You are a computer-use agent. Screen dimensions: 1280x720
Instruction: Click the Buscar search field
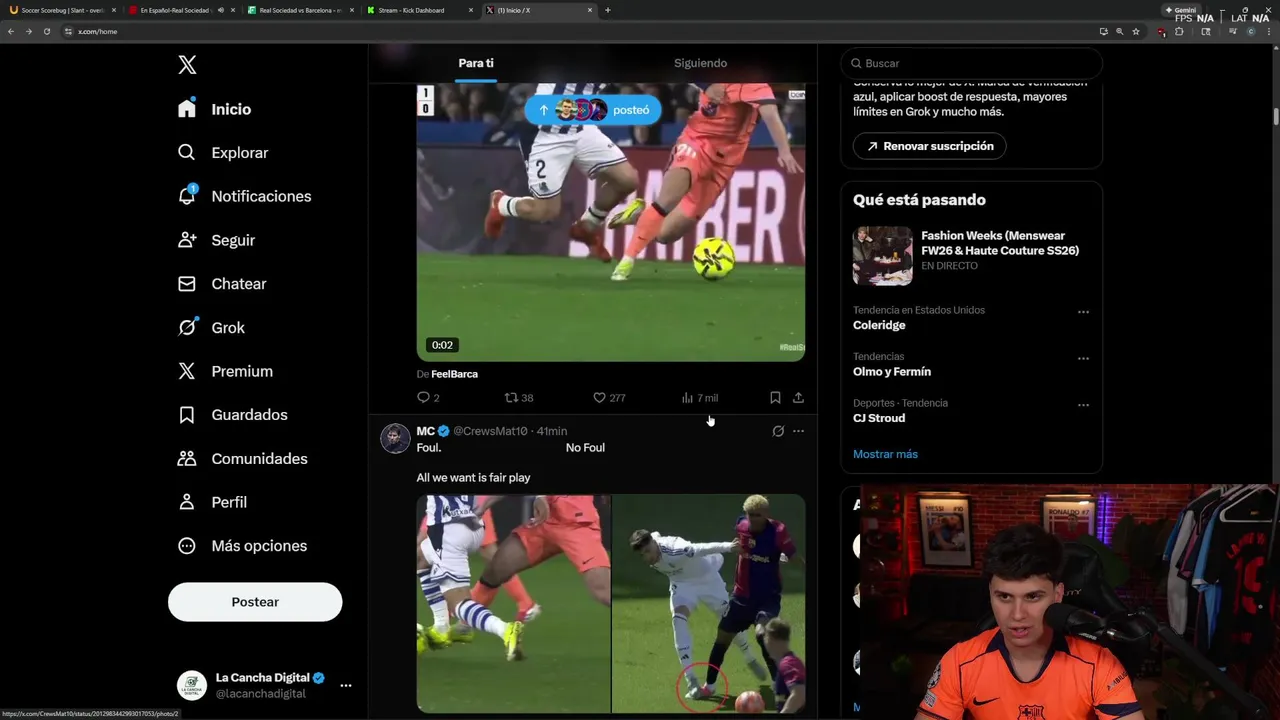point(971,63)
